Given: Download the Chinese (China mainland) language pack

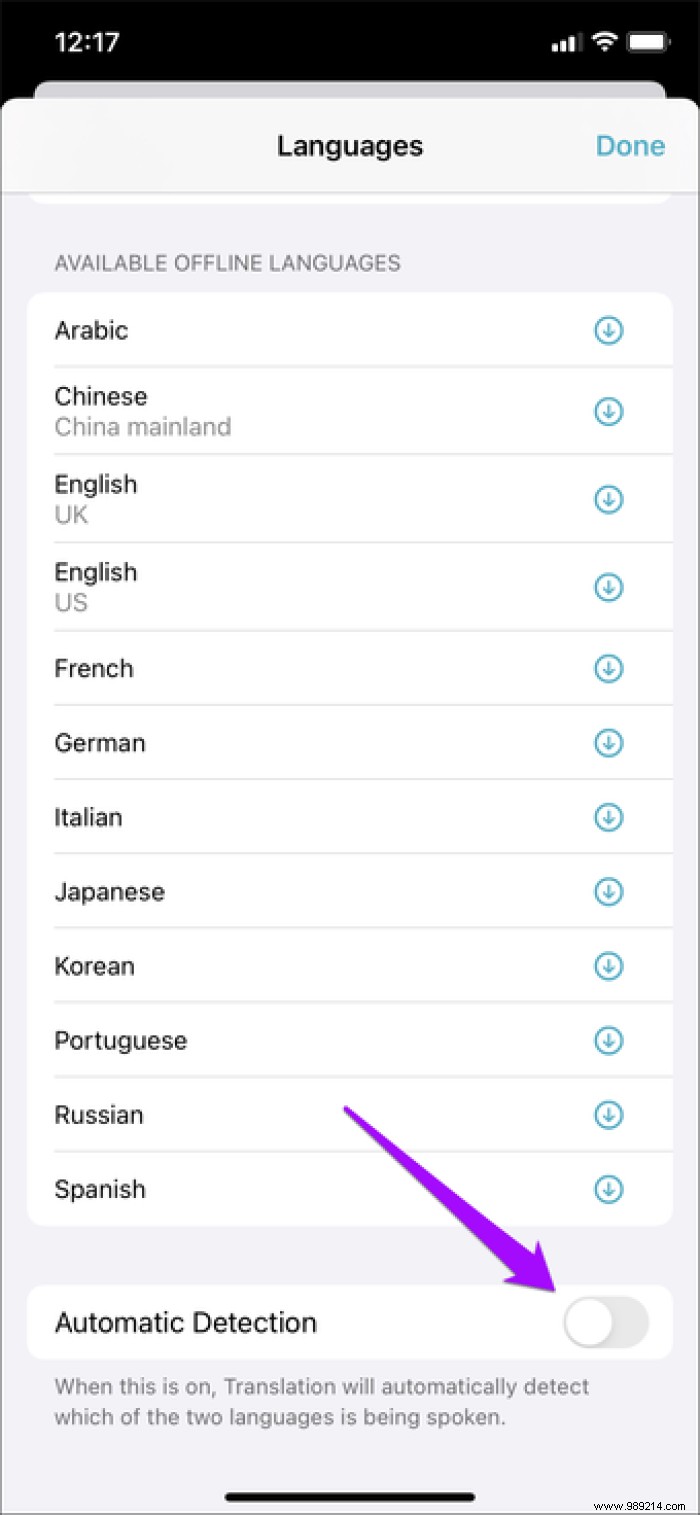Looking at the screenshot, I should coord(608,411).
